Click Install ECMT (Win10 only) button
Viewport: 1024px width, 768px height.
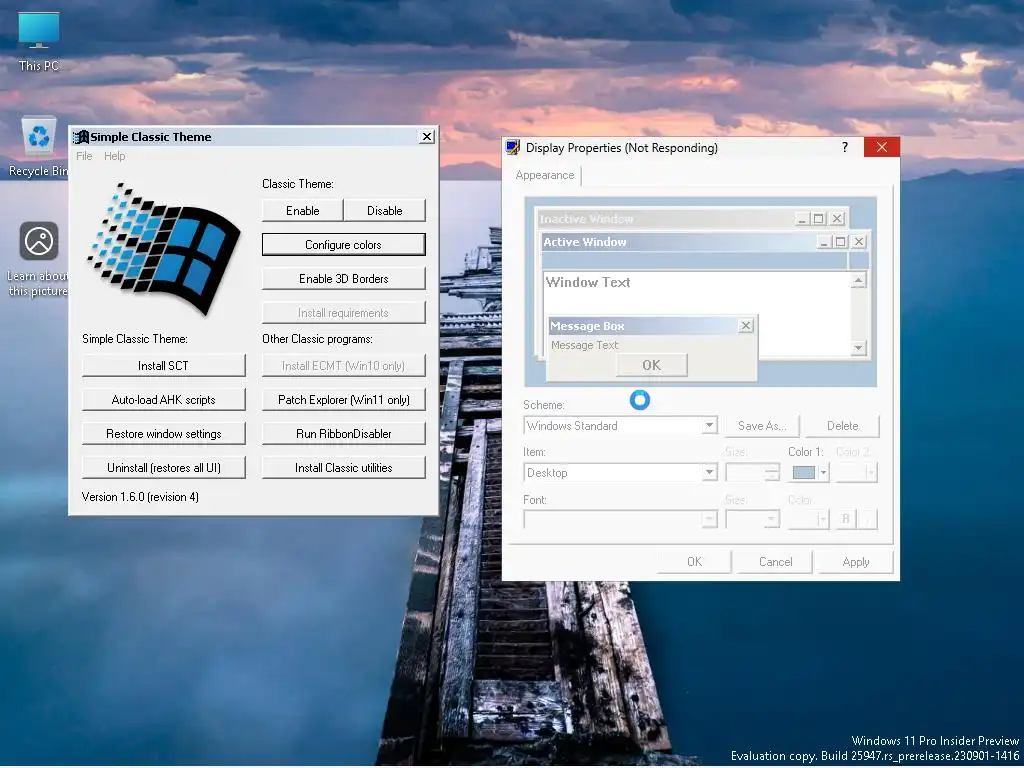344,366
